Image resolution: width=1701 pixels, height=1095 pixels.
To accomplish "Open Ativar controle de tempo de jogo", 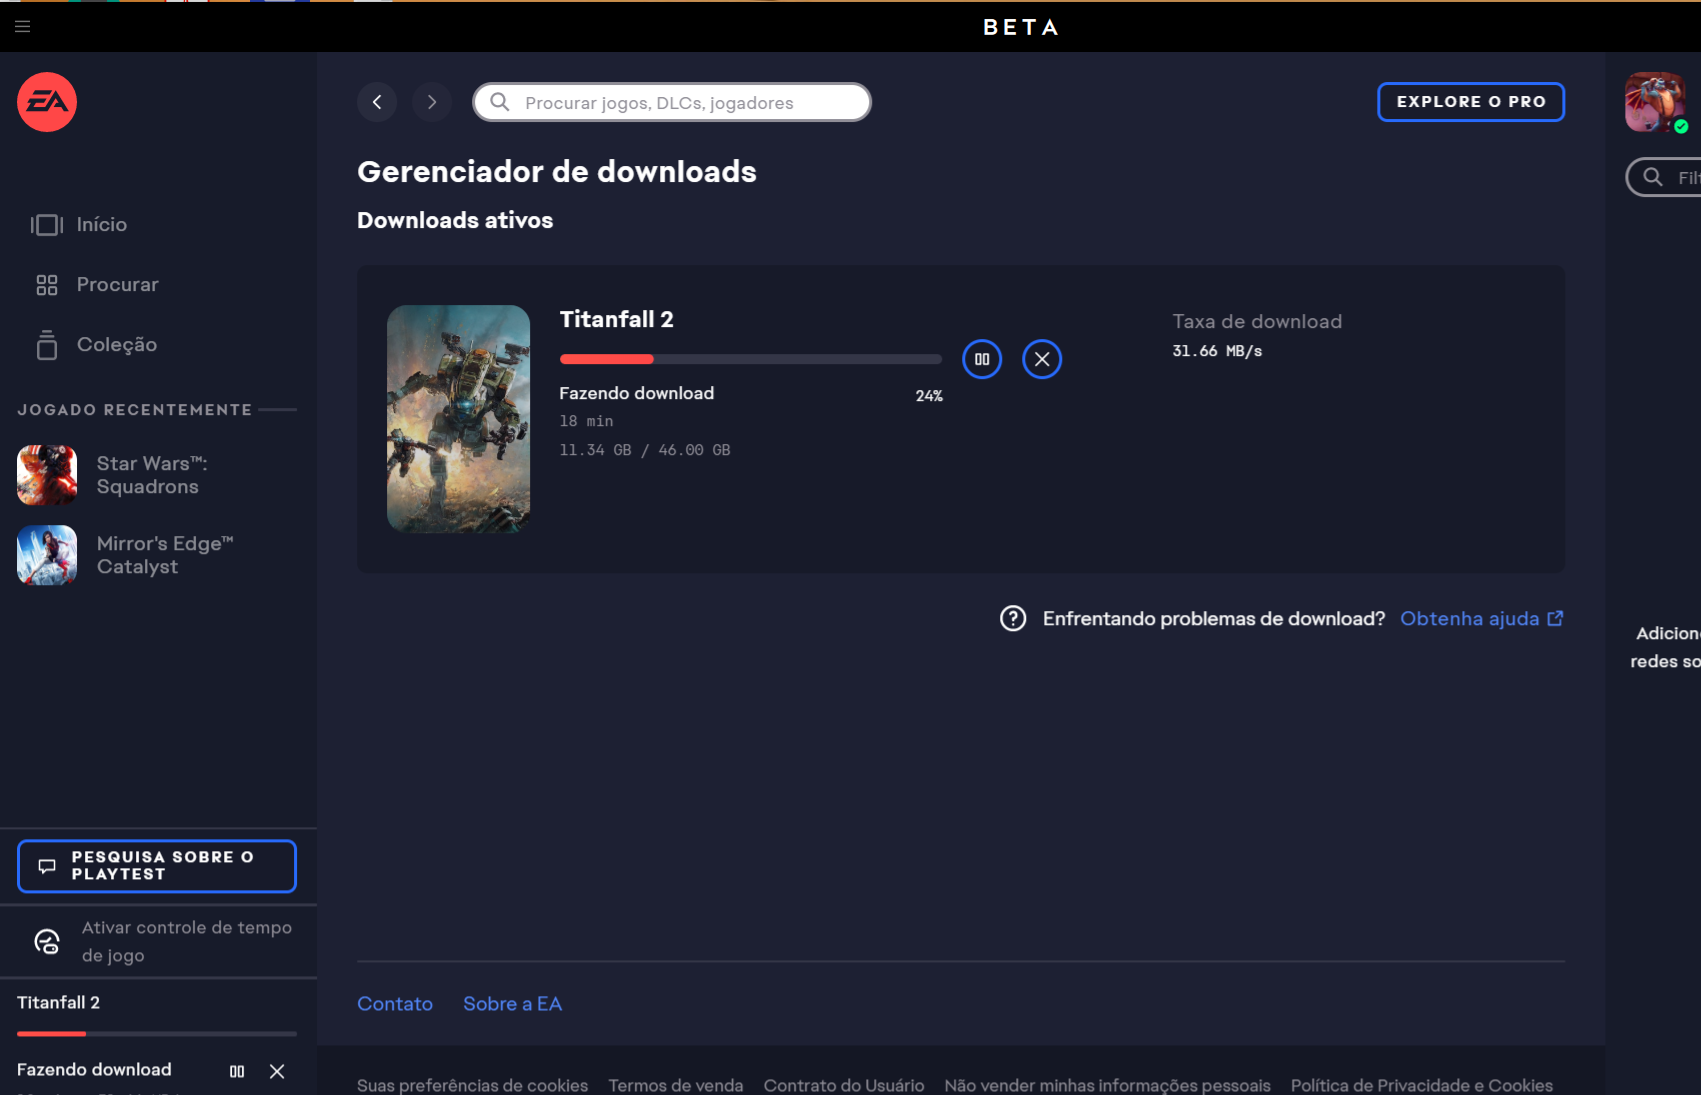I will 160,941.
